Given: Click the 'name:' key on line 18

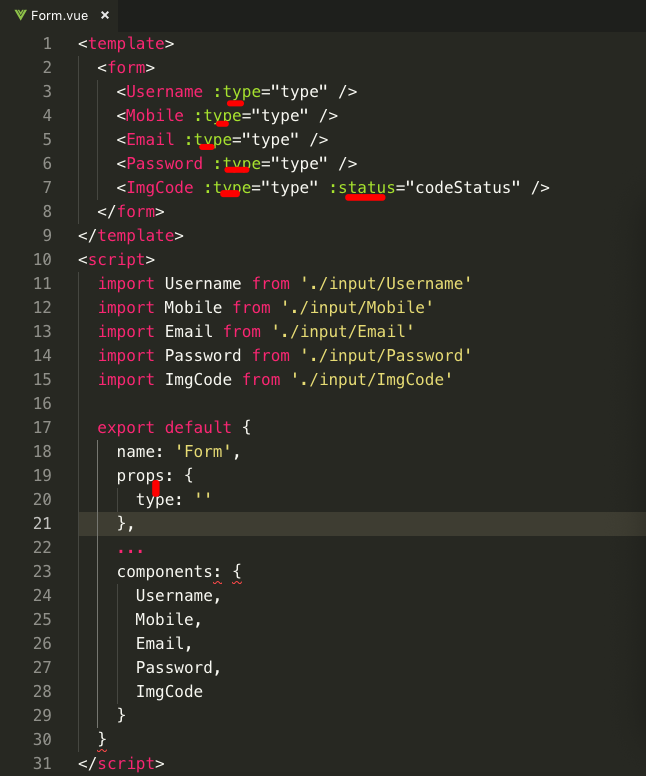Looking at the screenshot, I should tap(141, 451).
